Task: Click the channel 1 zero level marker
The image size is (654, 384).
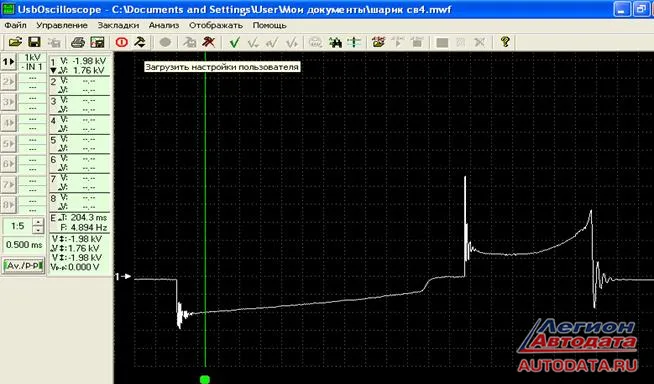Action: pyautogui.click(x=123, y=276)
